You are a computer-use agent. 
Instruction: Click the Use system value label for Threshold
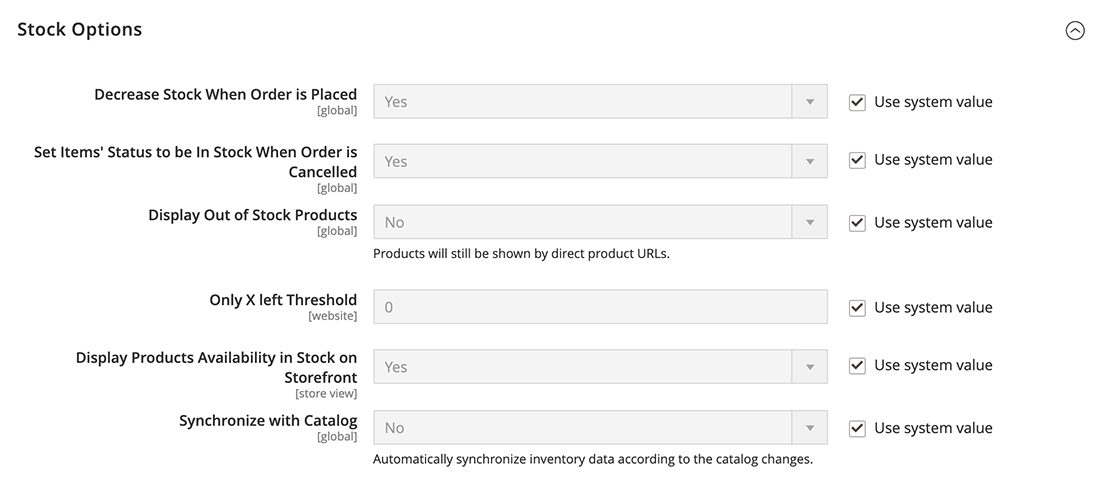tap(933, 308)
